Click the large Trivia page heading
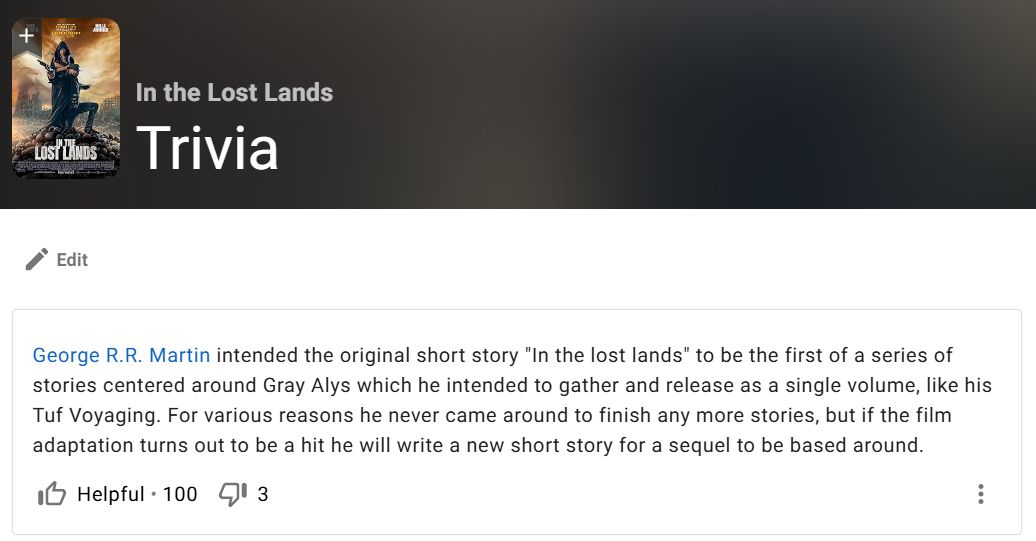The image size is (1036, 541). pos(207,148)
